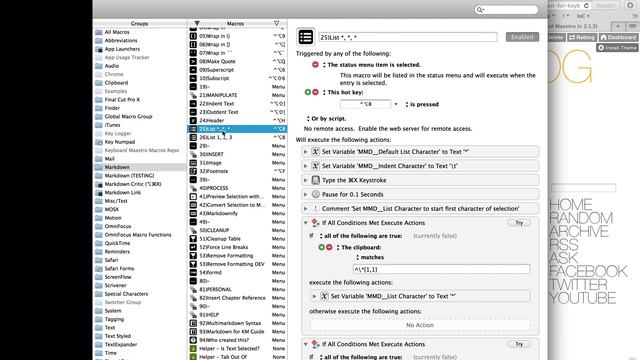
Task: Collapse the first If All Conditions Met action
Action: [x=305, y=223]
